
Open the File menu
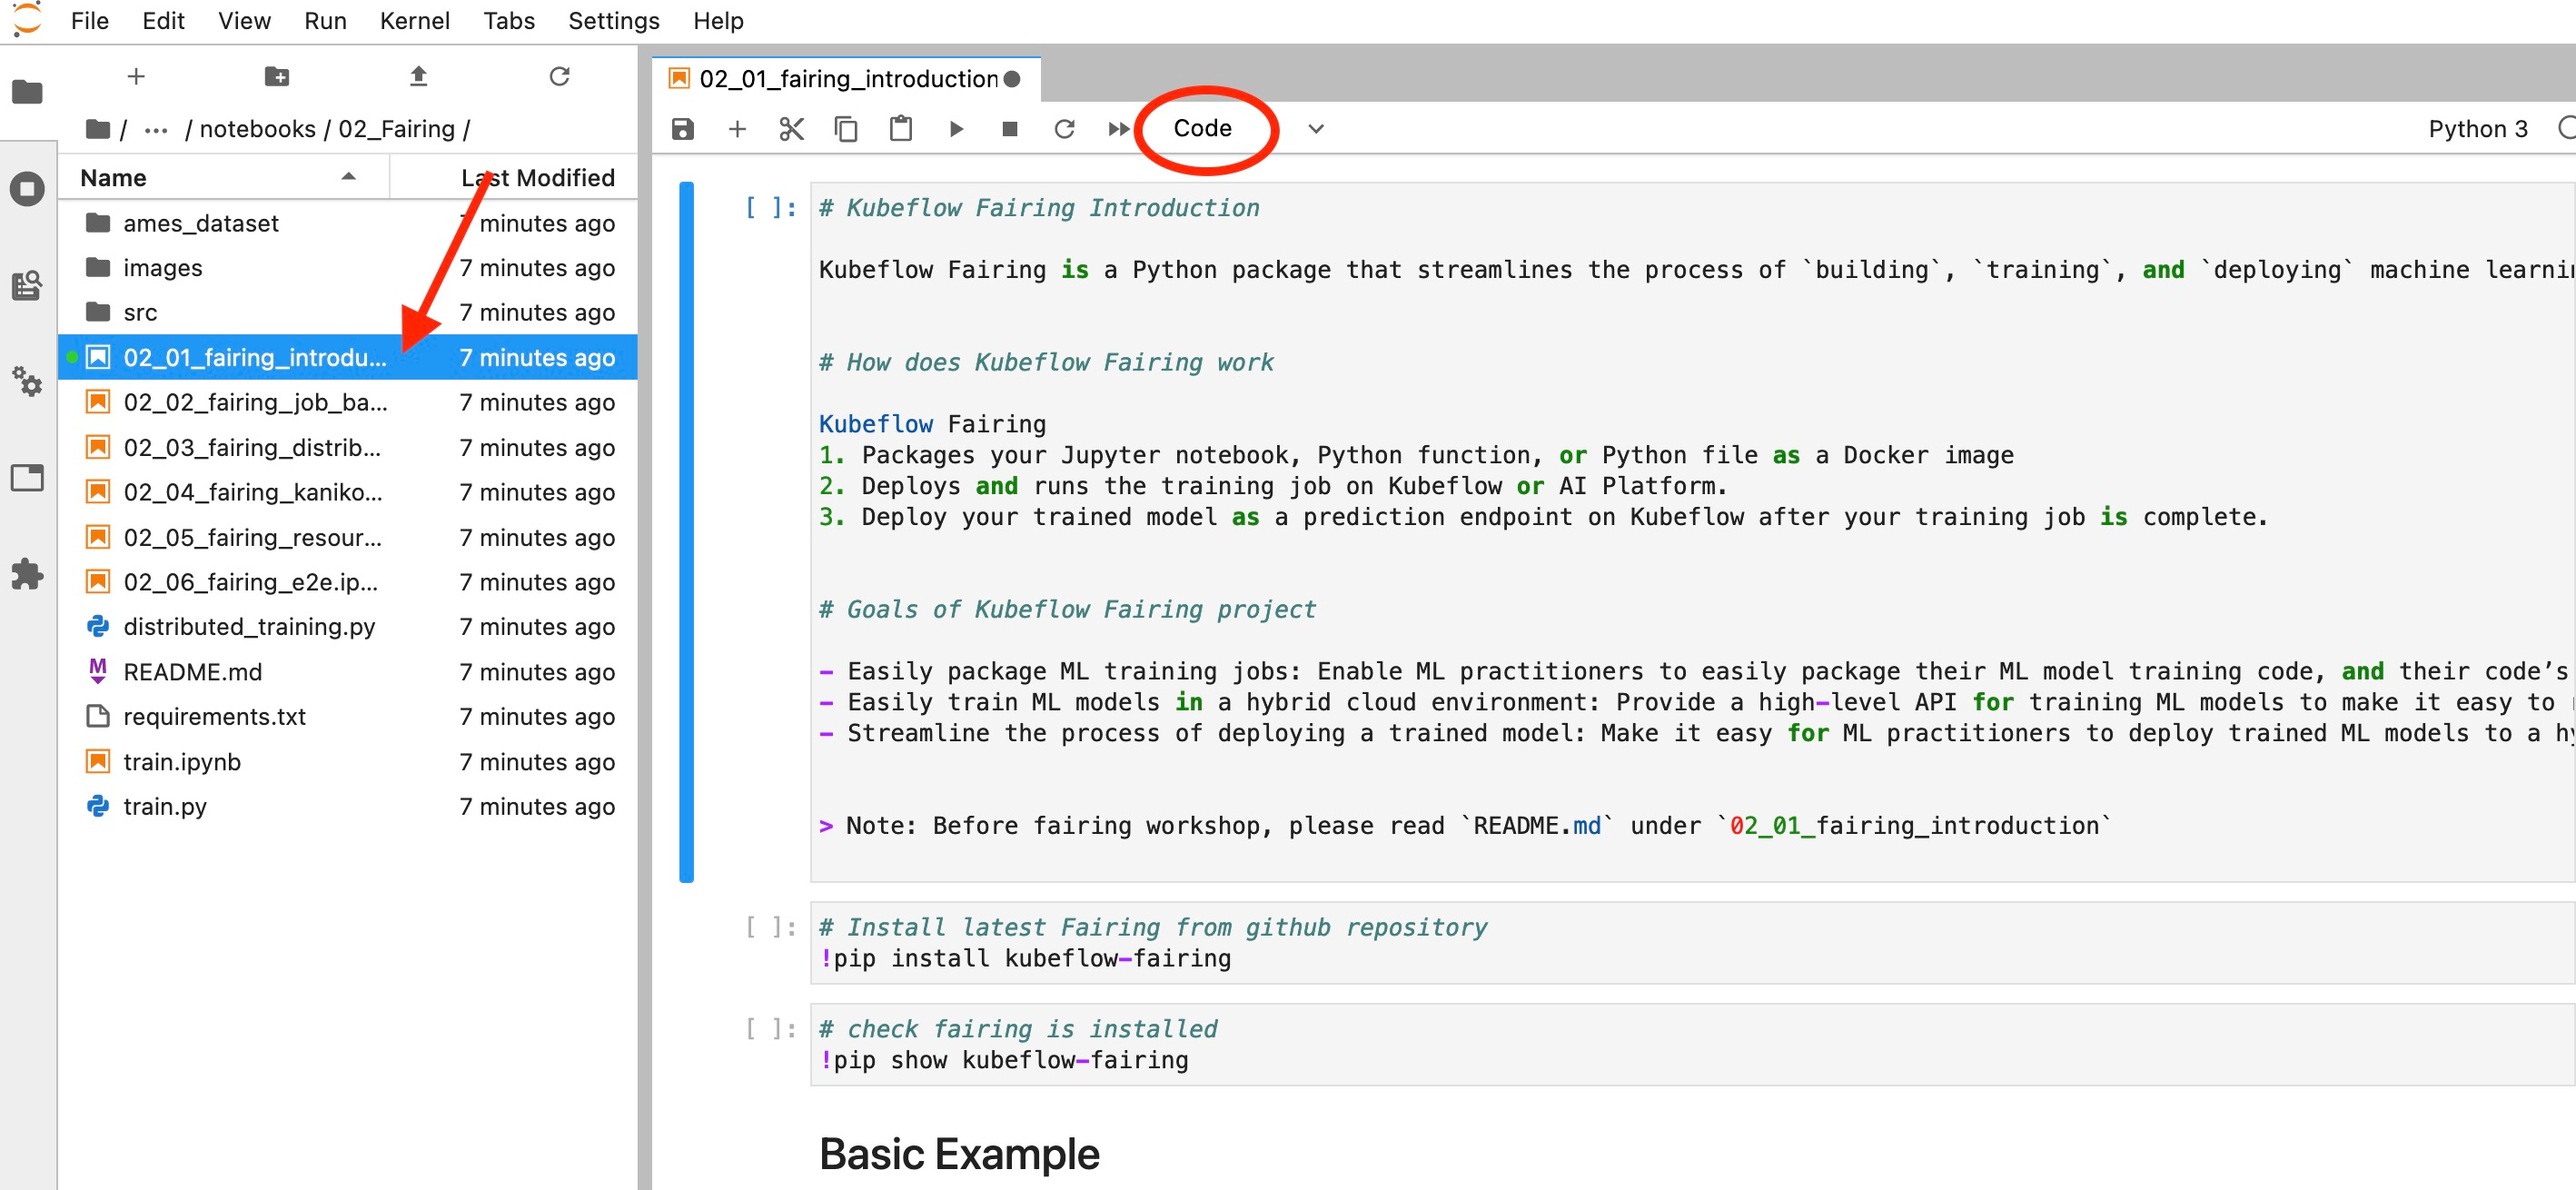[89, 21]
